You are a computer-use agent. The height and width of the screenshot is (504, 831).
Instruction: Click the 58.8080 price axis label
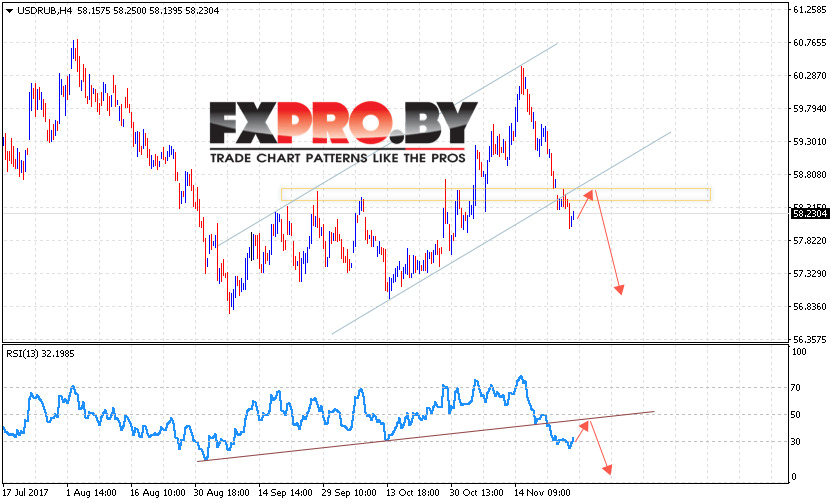(x=809, y=174)
